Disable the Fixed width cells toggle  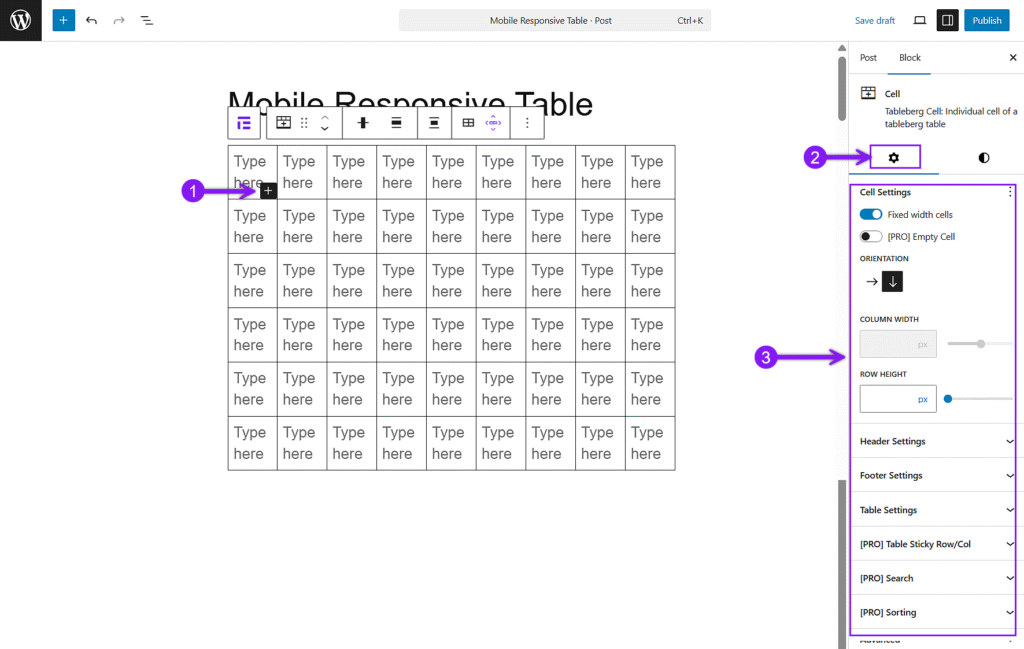tap(871, 214)
